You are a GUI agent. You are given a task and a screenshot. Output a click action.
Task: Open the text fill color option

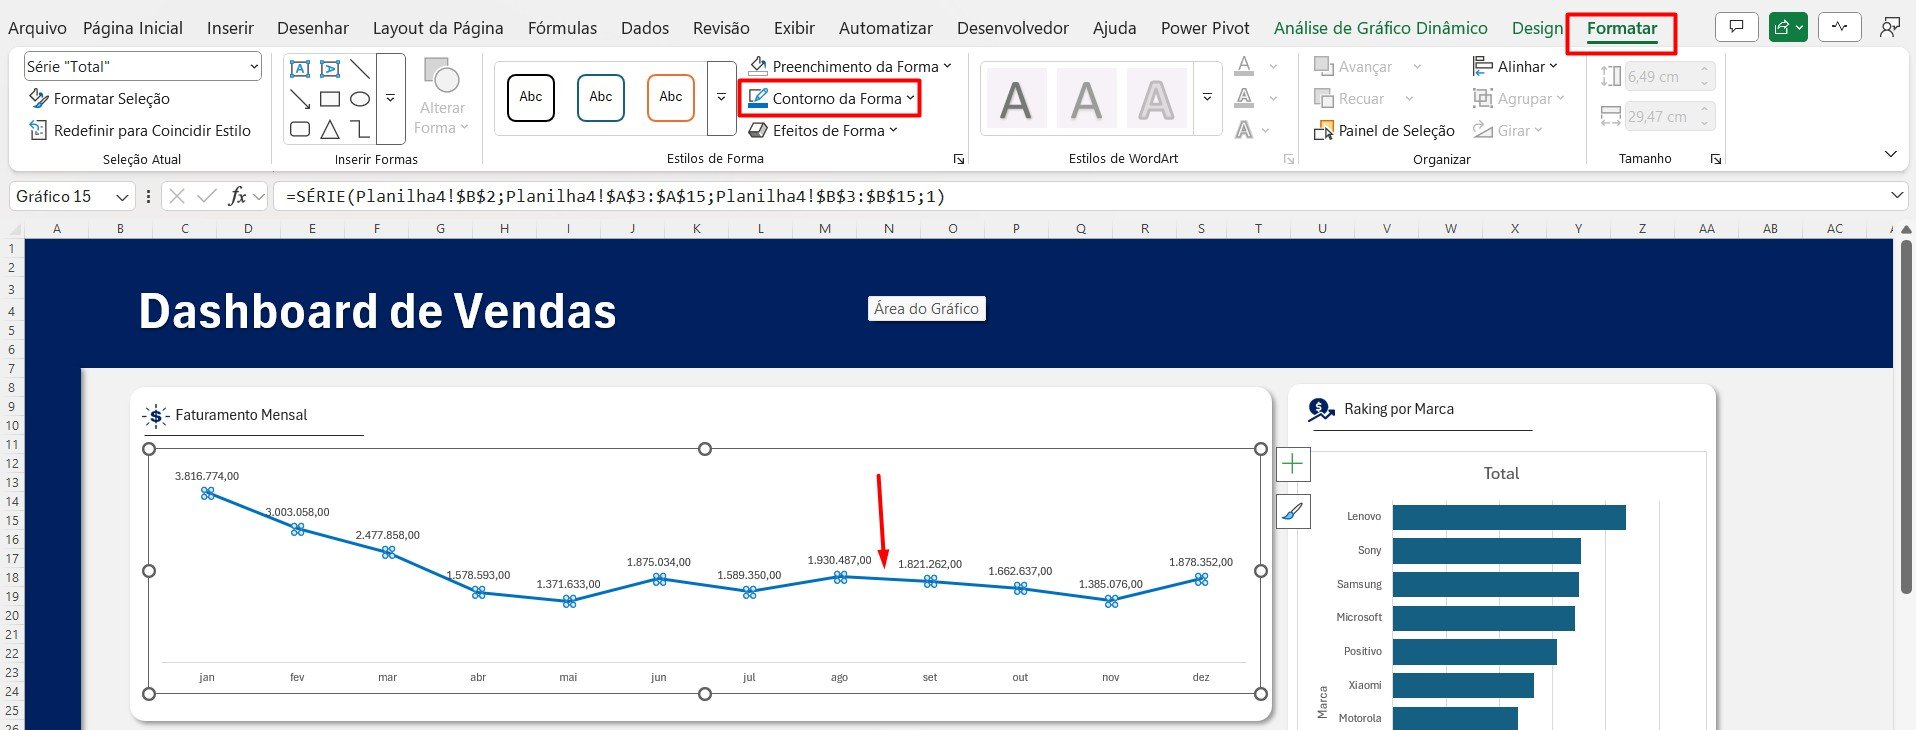click(1244, 67)
